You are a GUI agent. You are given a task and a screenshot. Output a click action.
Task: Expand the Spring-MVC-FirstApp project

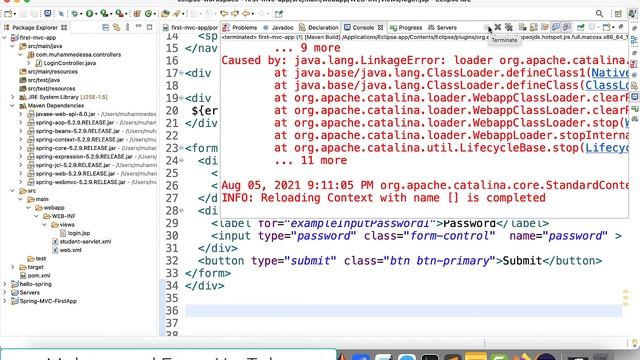click(4, 301)
